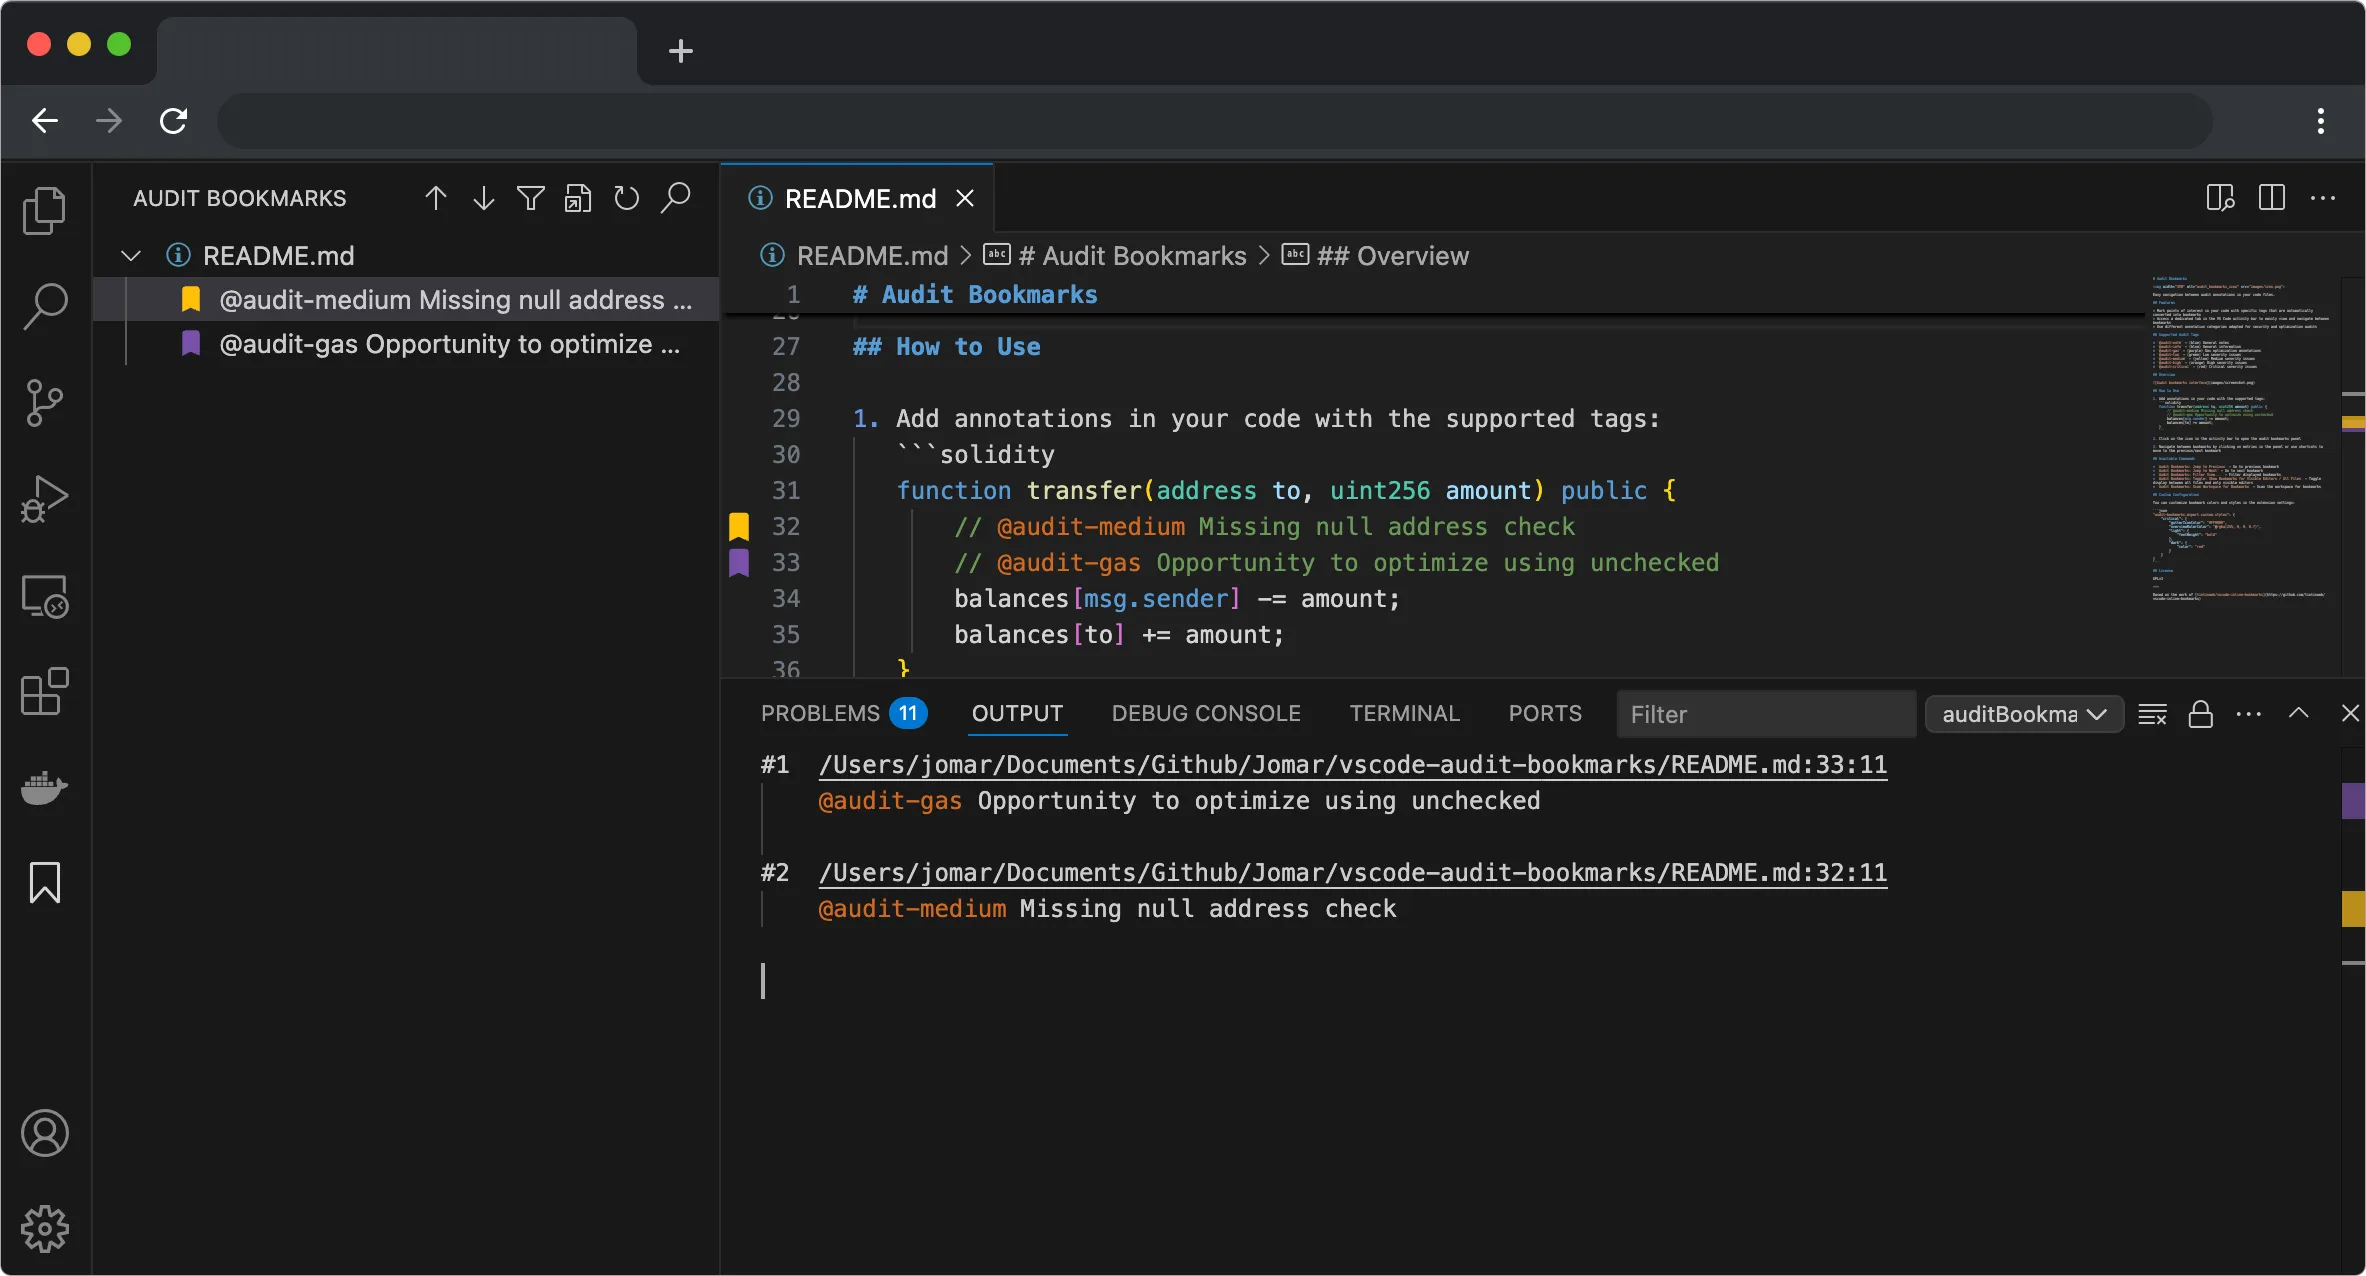Open the Run and Debug panel
The width and height of the screenshot is (2366, 1276).
coord(44,497)
